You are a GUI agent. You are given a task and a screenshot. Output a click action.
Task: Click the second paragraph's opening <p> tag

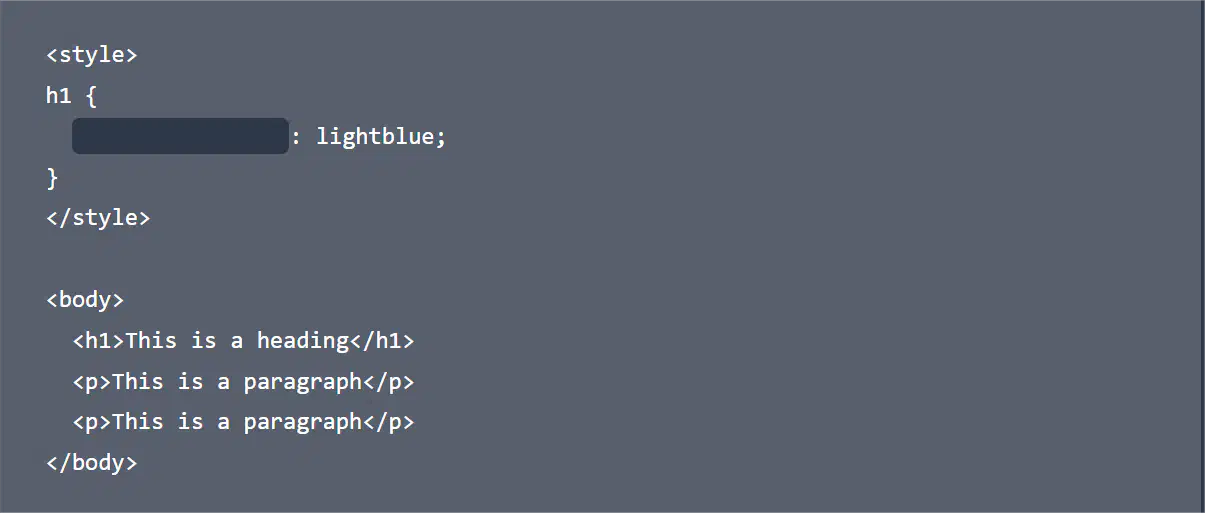pos(92,423)
